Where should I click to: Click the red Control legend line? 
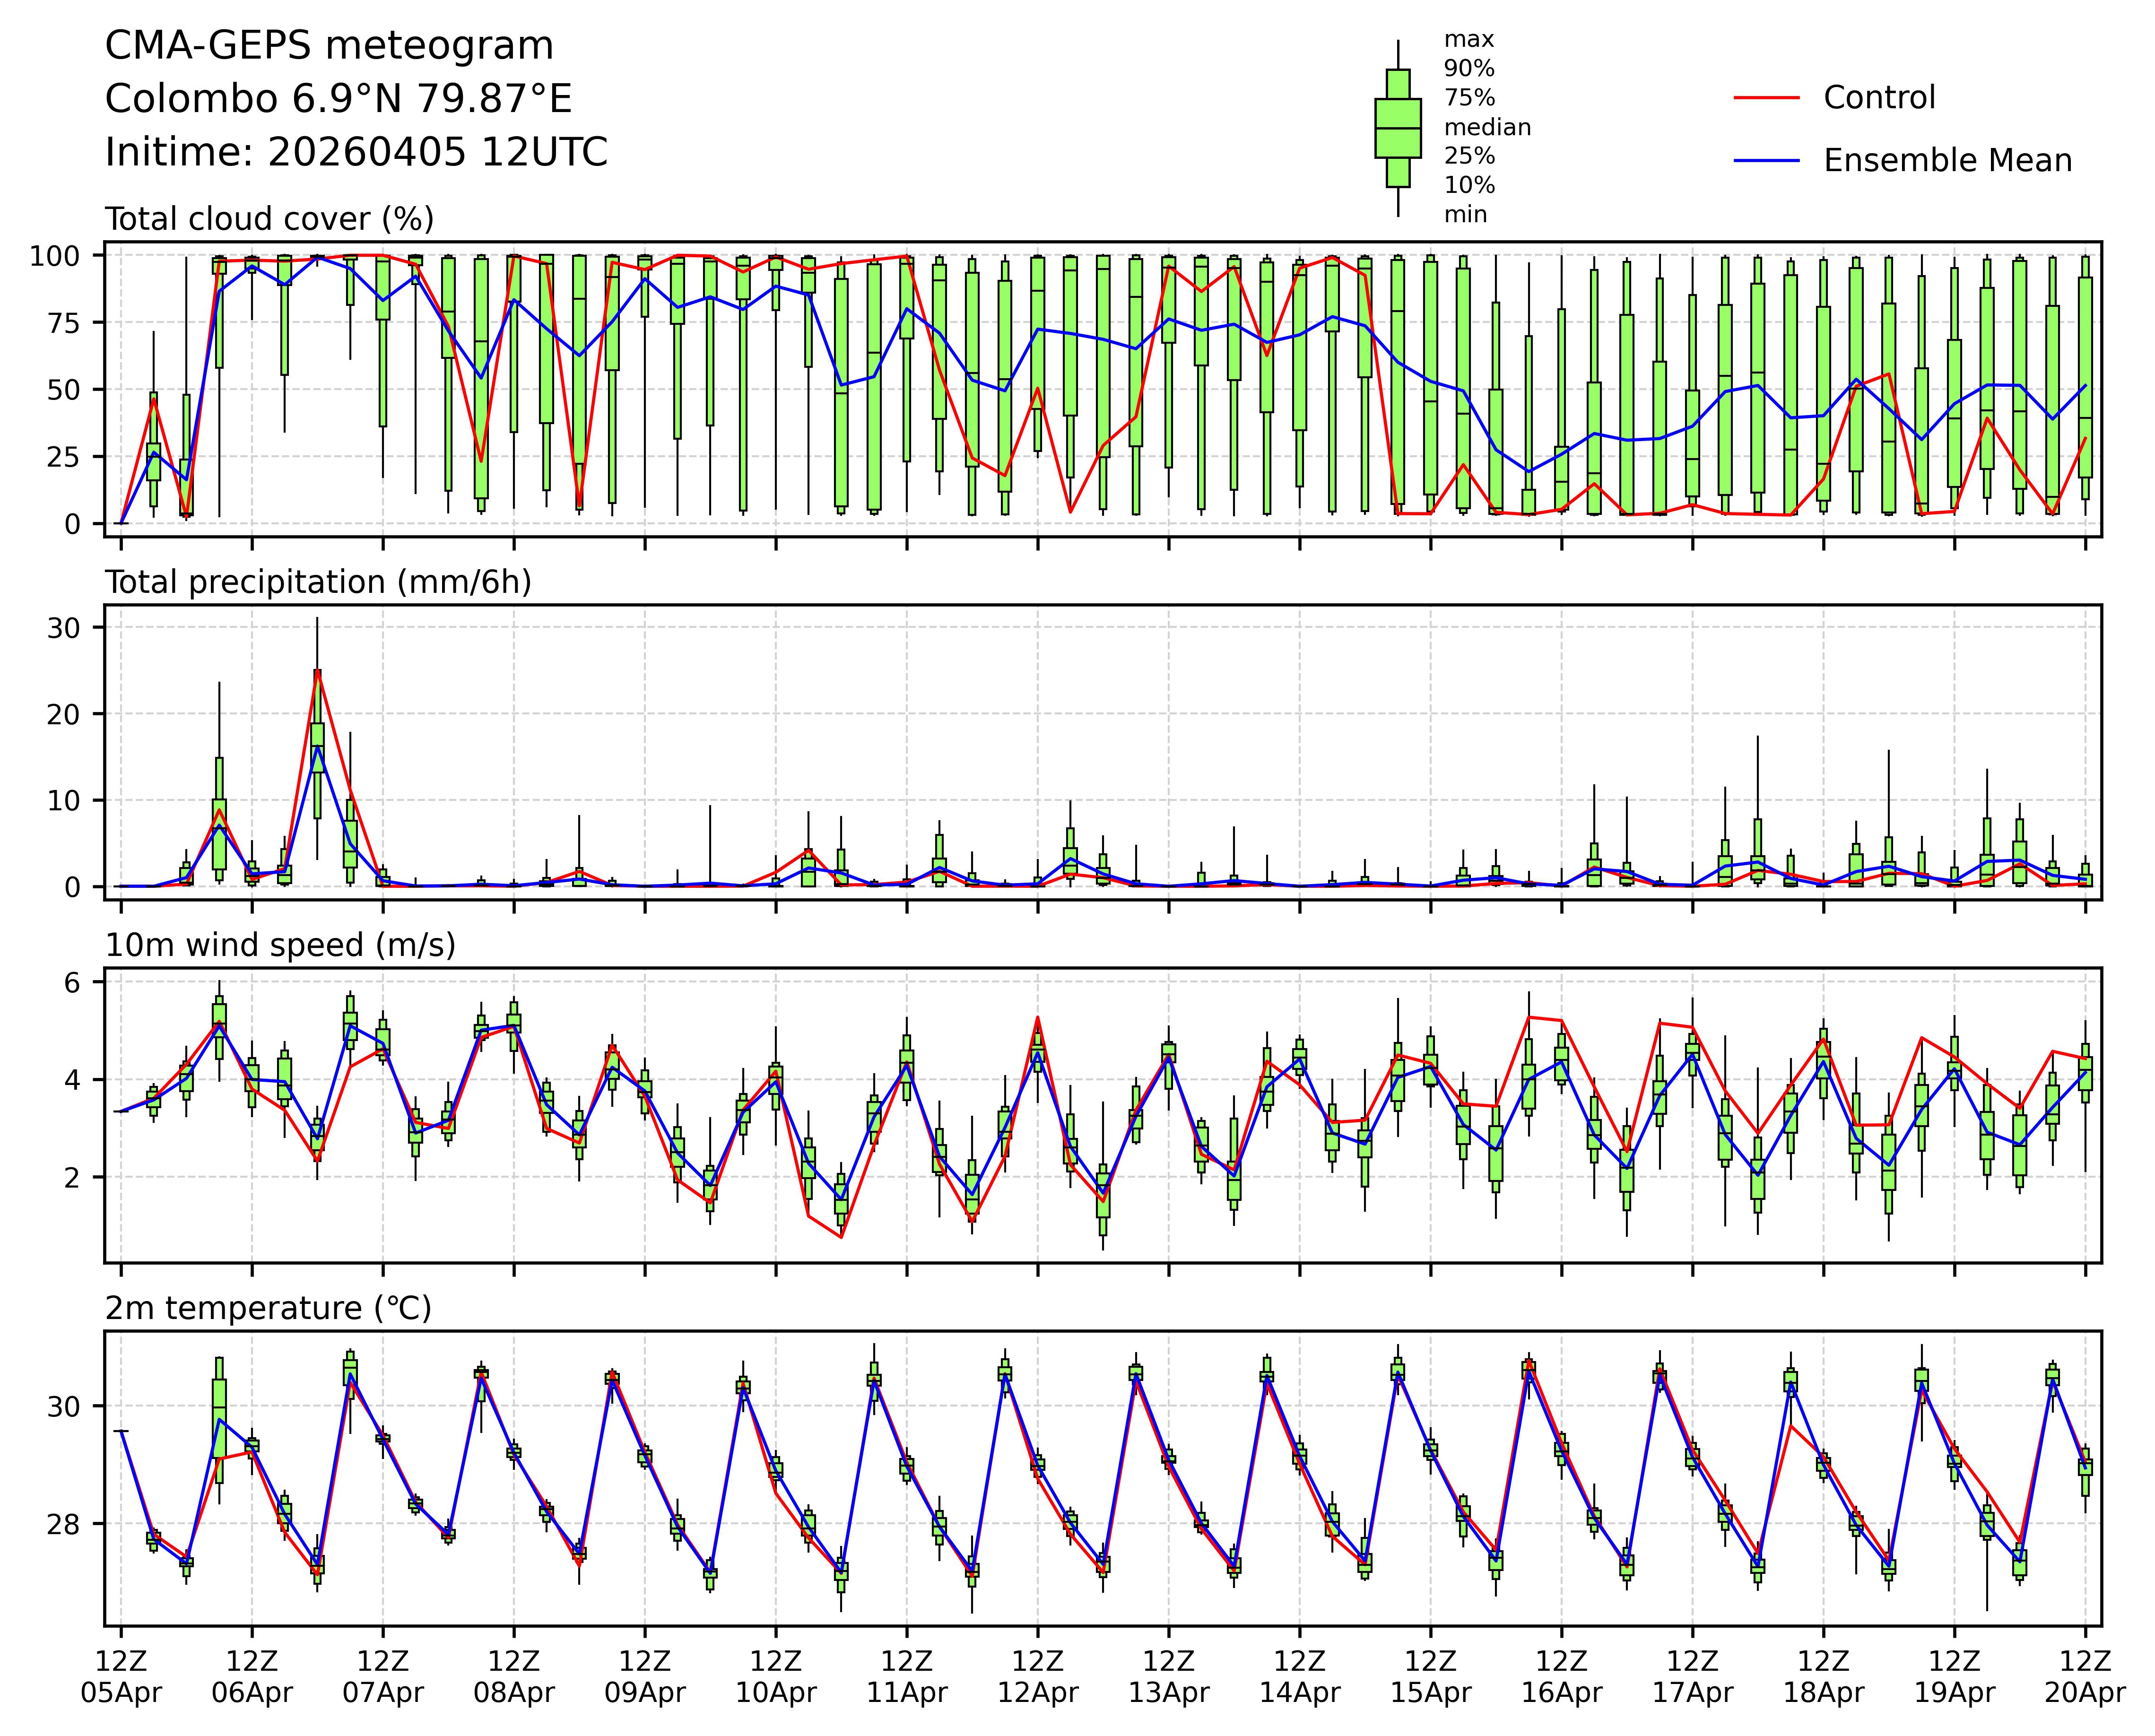(x=1766, y=98)
